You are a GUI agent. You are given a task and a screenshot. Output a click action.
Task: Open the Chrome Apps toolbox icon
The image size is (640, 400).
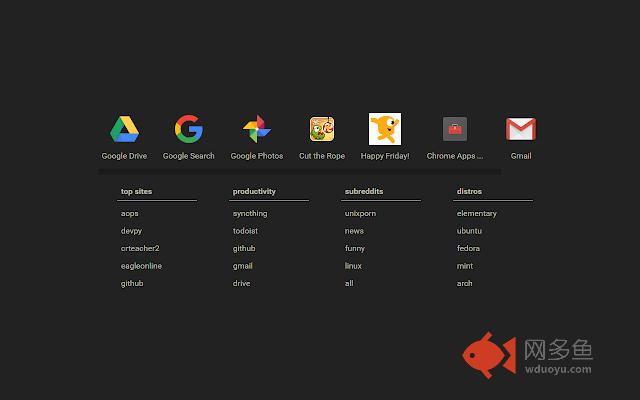pyautogui.click(x=455, y=129)
